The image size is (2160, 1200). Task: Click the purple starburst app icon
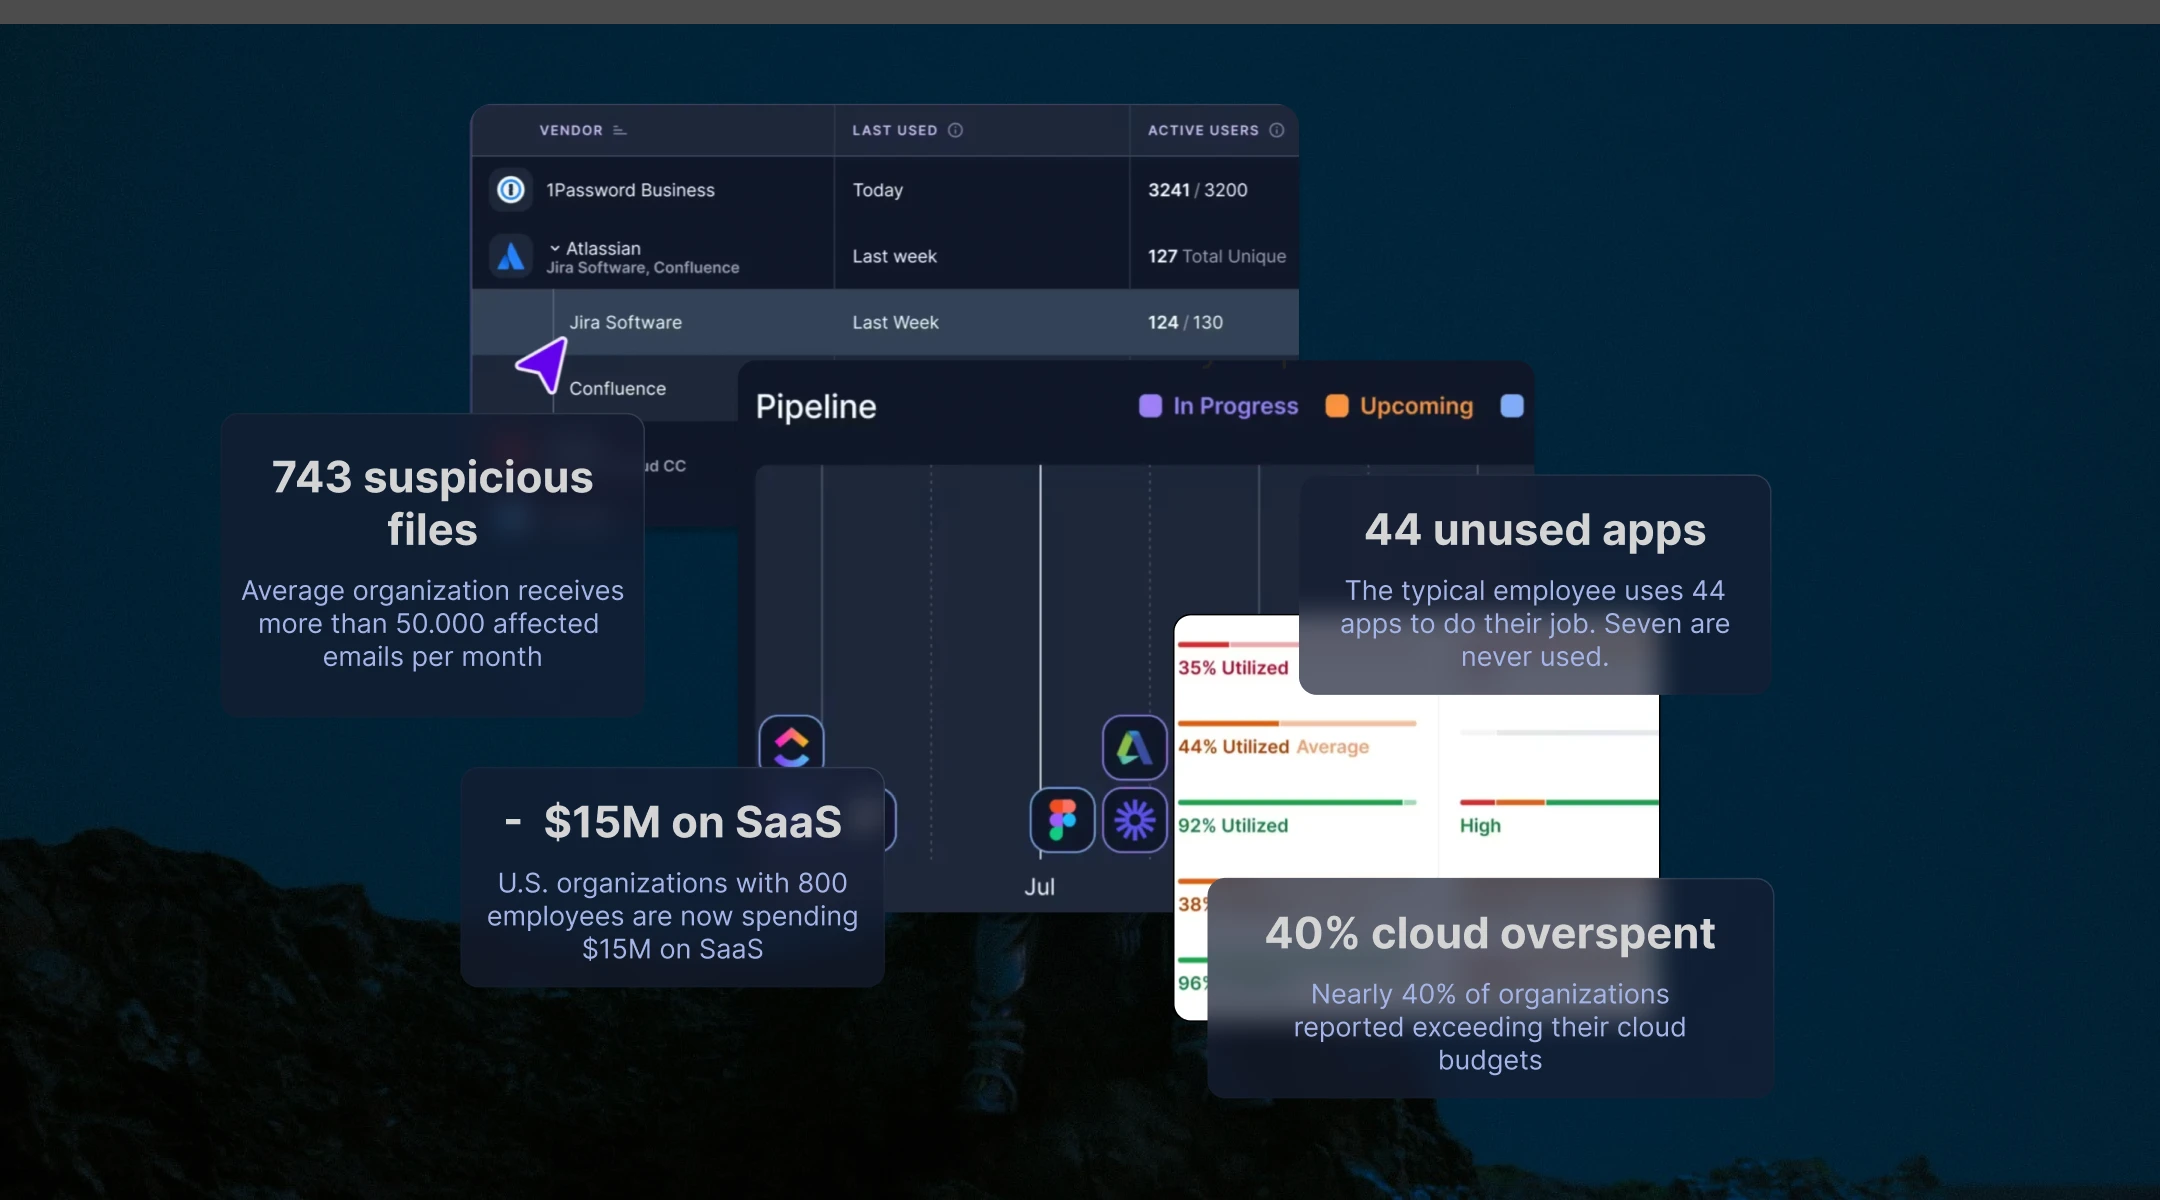pos(1134,820)
